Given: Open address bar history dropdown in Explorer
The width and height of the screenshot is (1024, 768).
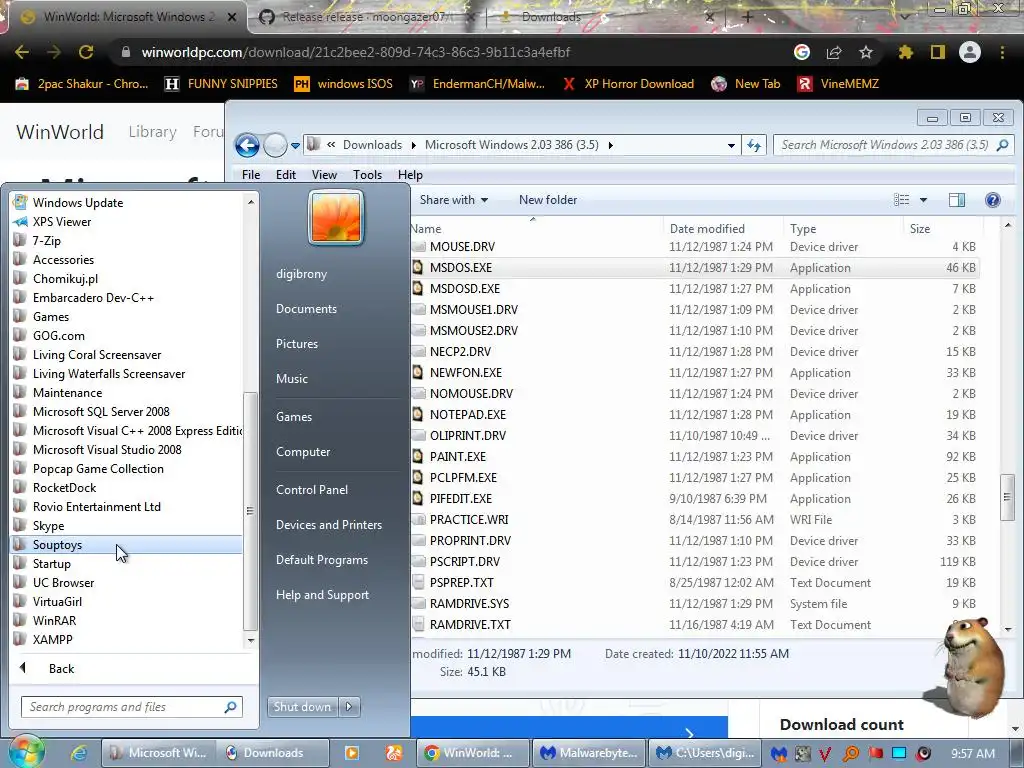Looking at the screenshot, I should [x=731, y=145].
